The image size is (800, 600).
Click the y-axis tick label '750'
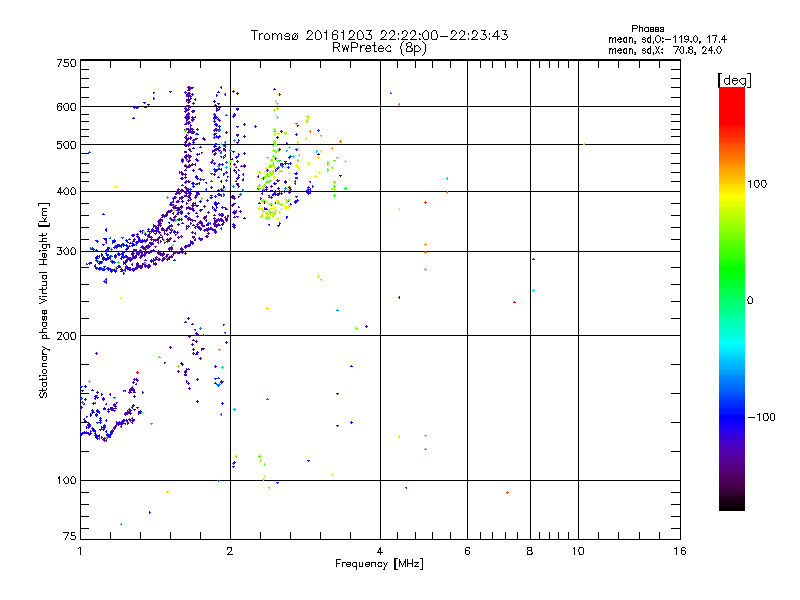(67, 63)
